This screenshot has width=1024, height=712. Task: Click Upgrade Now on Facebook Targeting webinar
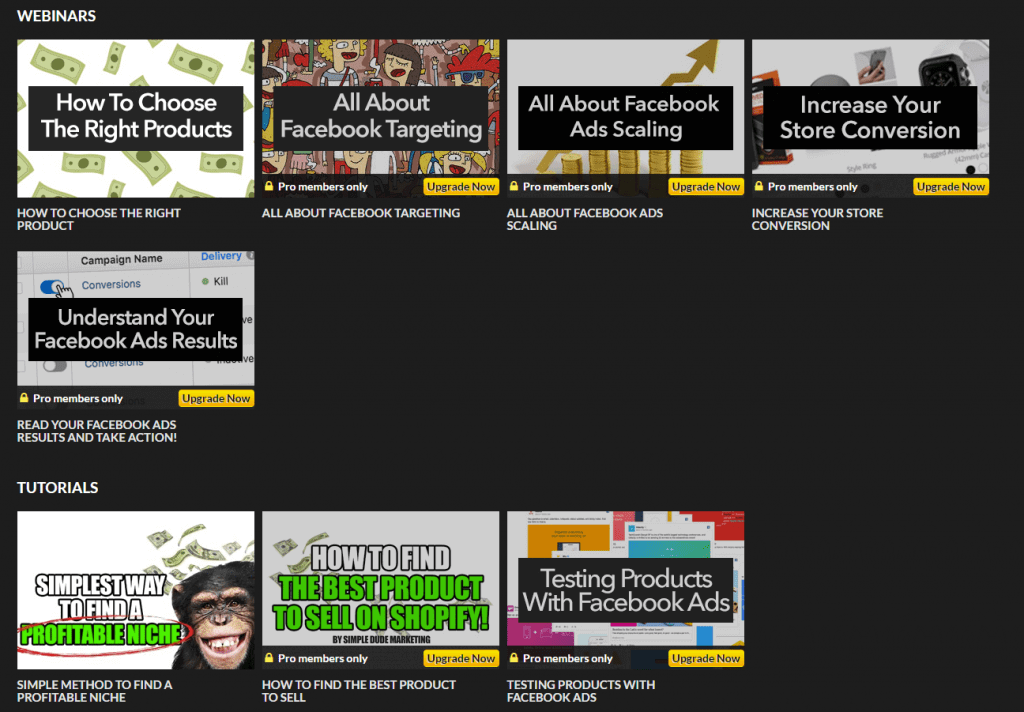pos(461,187)
